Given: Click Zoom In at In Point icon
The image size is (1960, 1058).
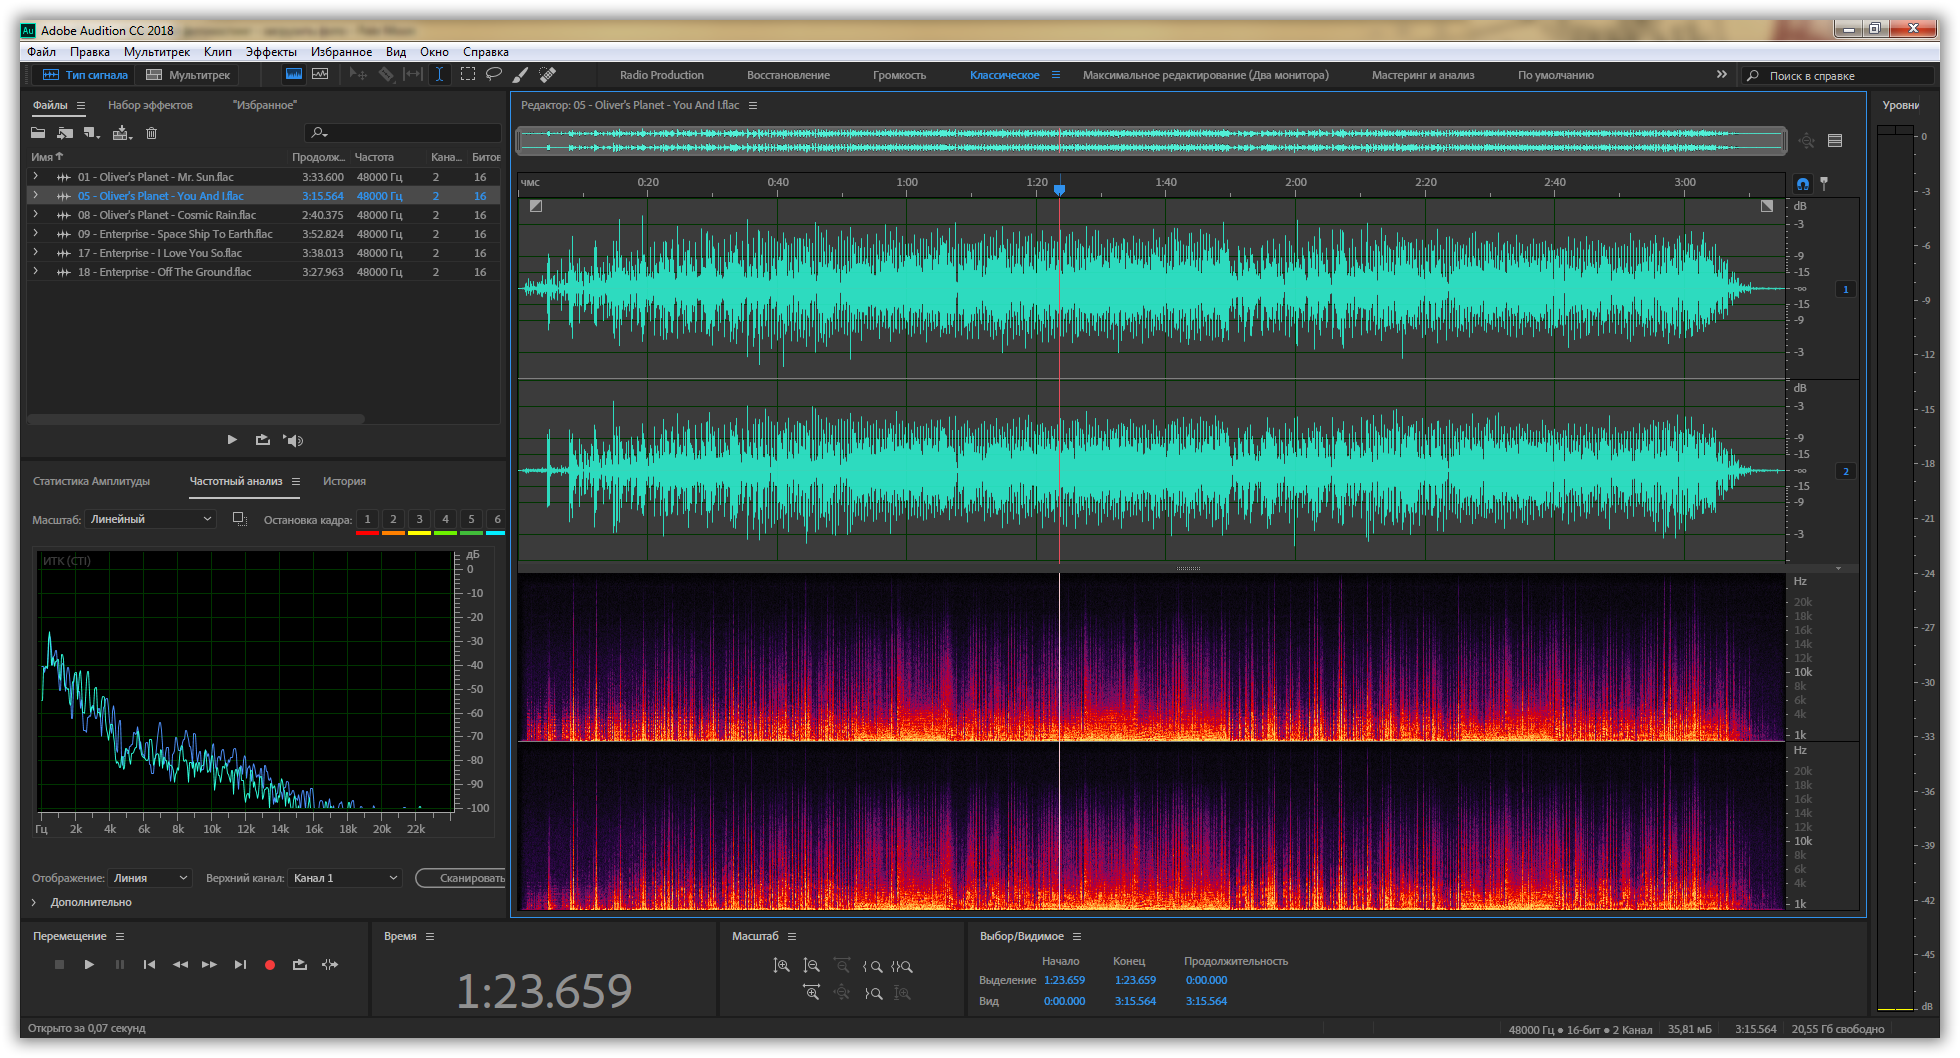Looking at the screenshot, I should point(872,967).
